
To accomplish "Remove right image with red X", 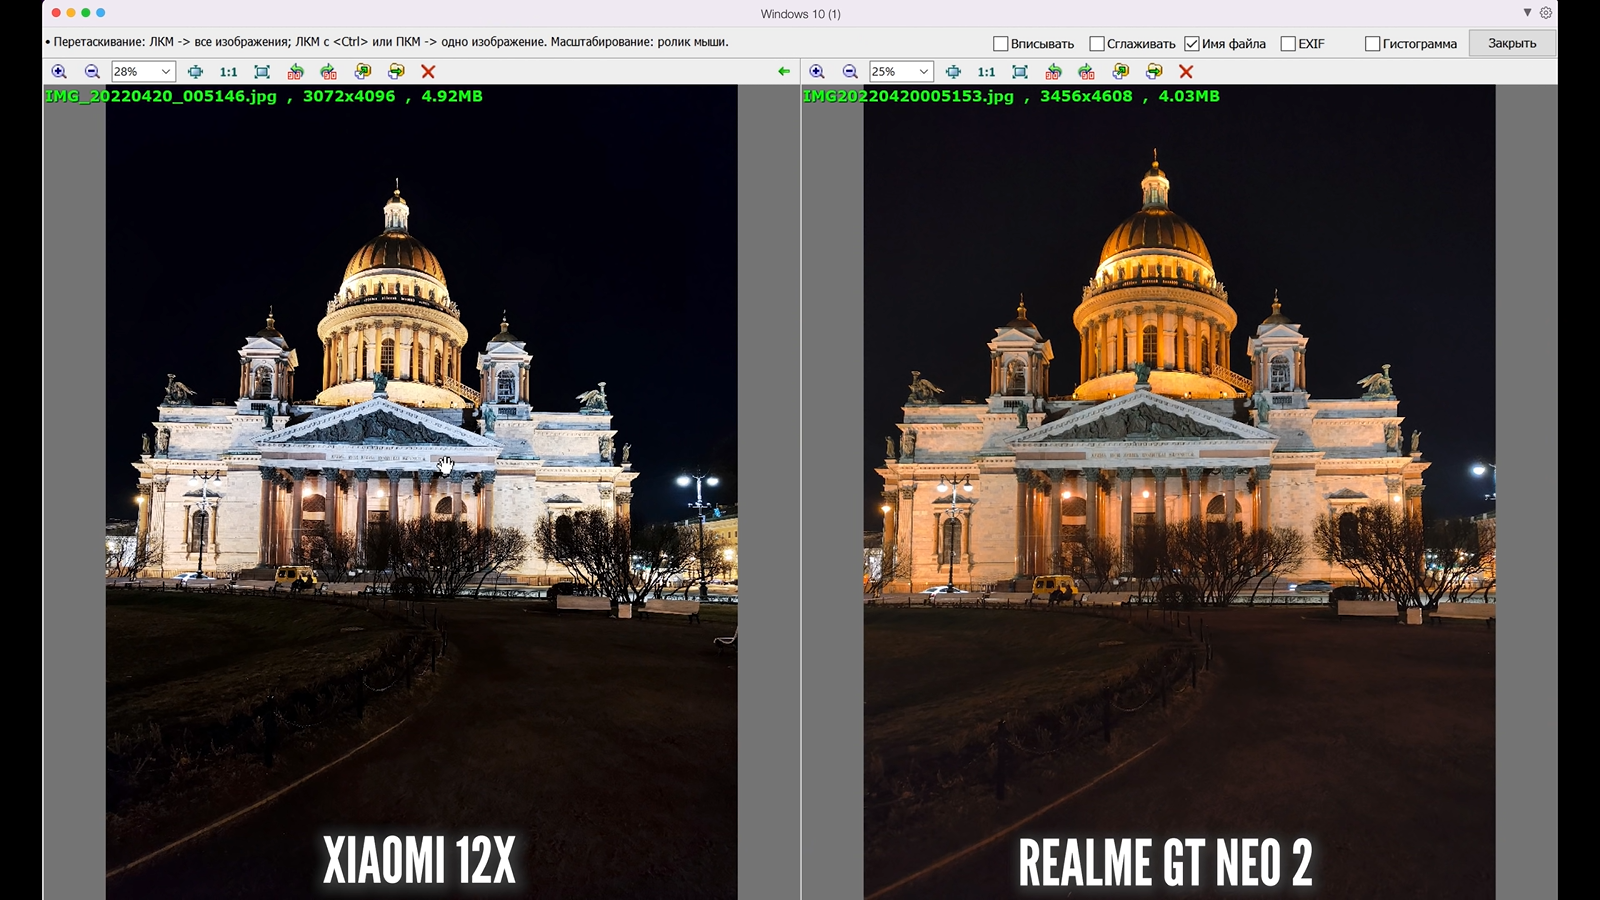I will [x=1186, y=72].
